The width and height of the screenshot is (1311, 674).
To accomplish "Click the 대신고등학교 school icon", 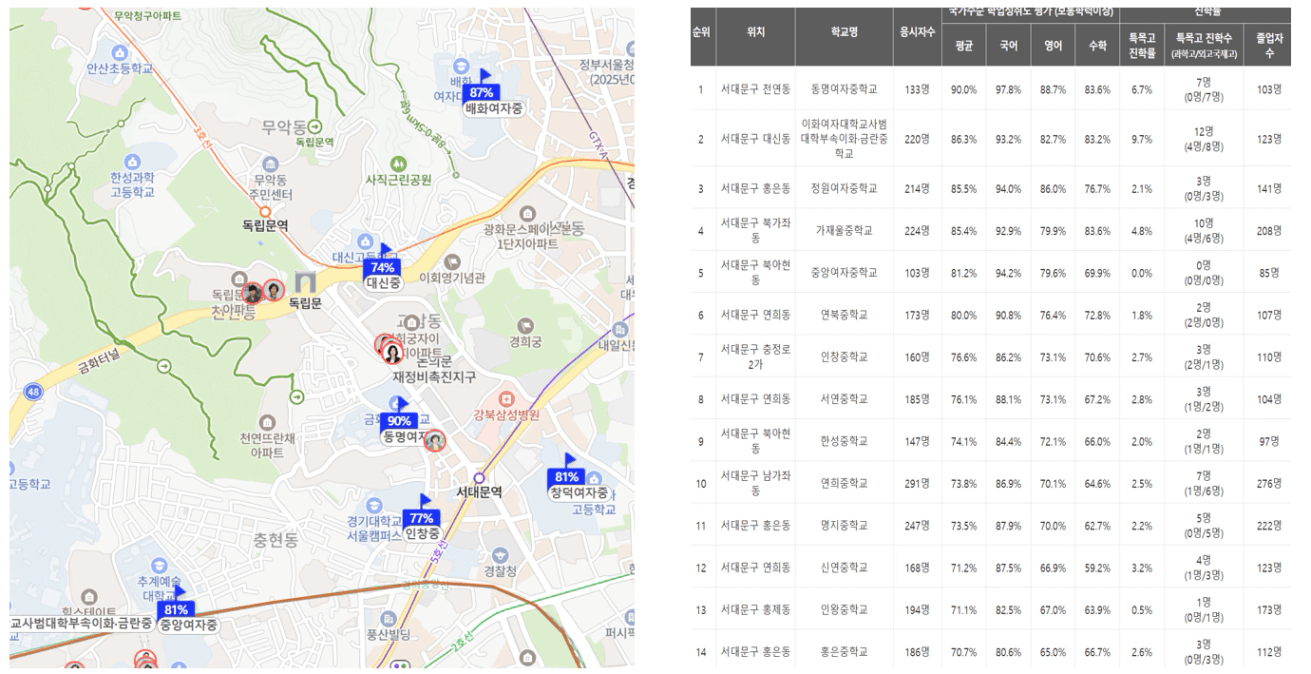I will click(365, 241).
